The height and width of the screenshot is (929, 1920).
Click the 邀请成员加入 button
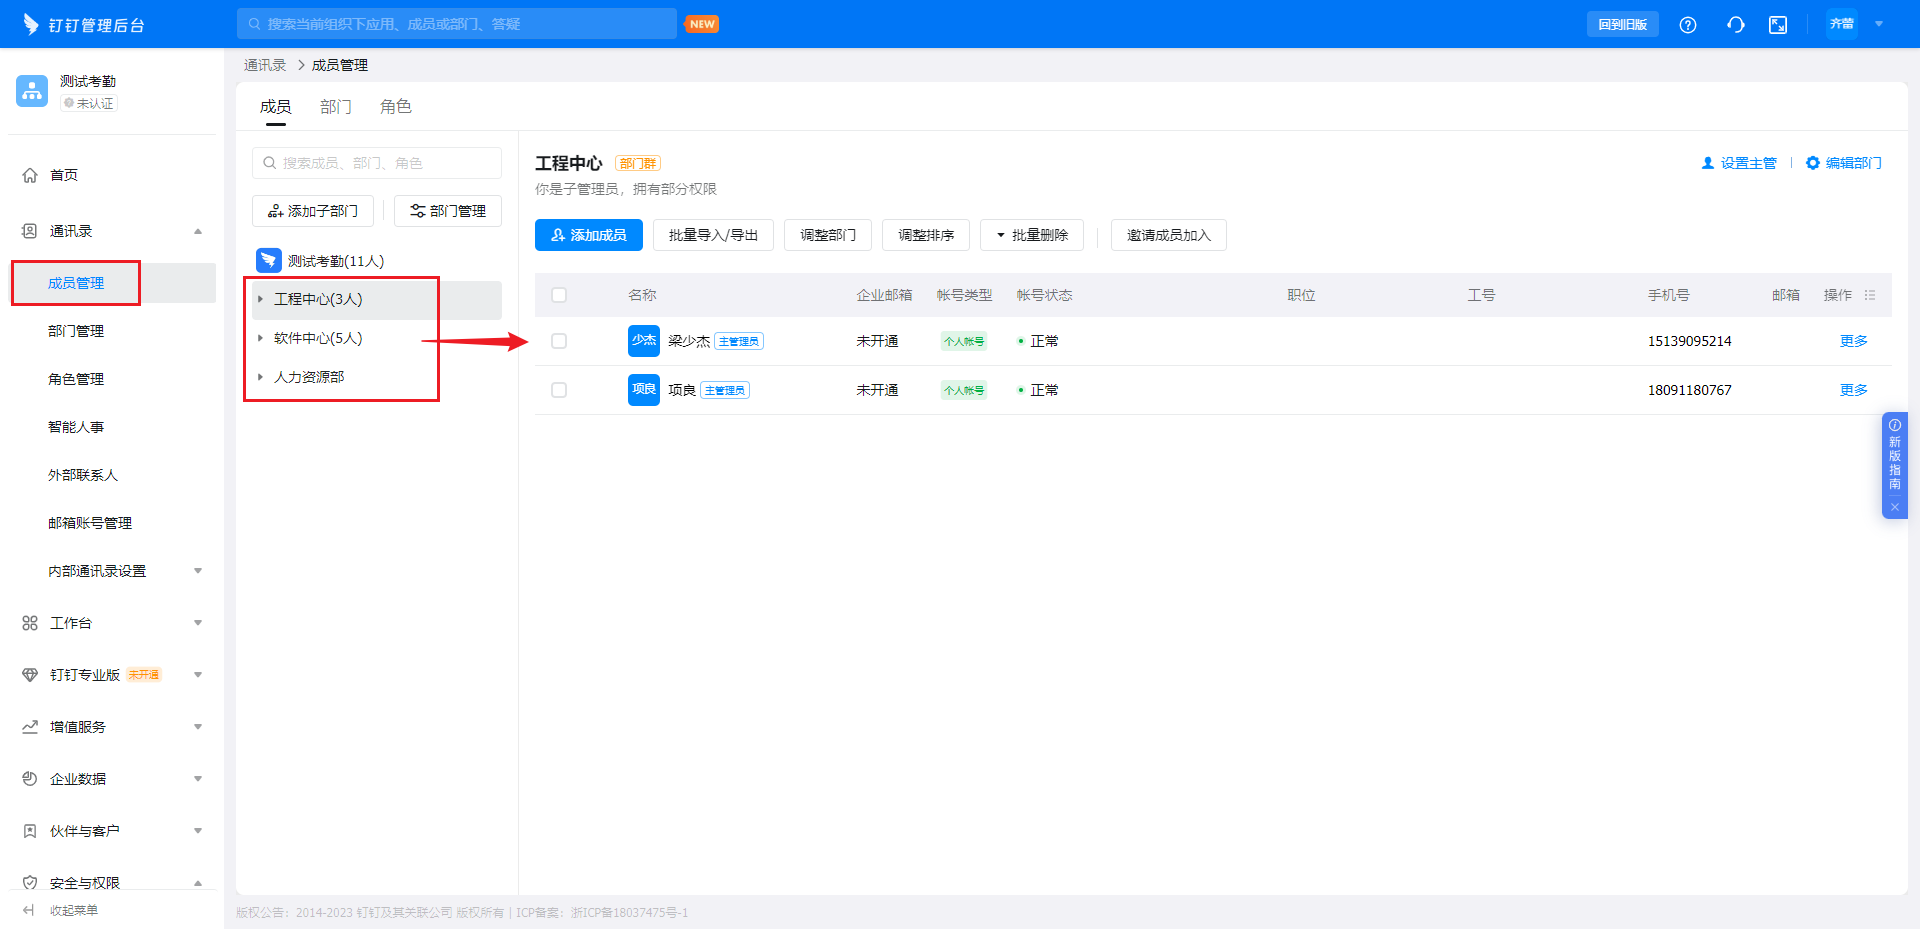click(1169, 235)
